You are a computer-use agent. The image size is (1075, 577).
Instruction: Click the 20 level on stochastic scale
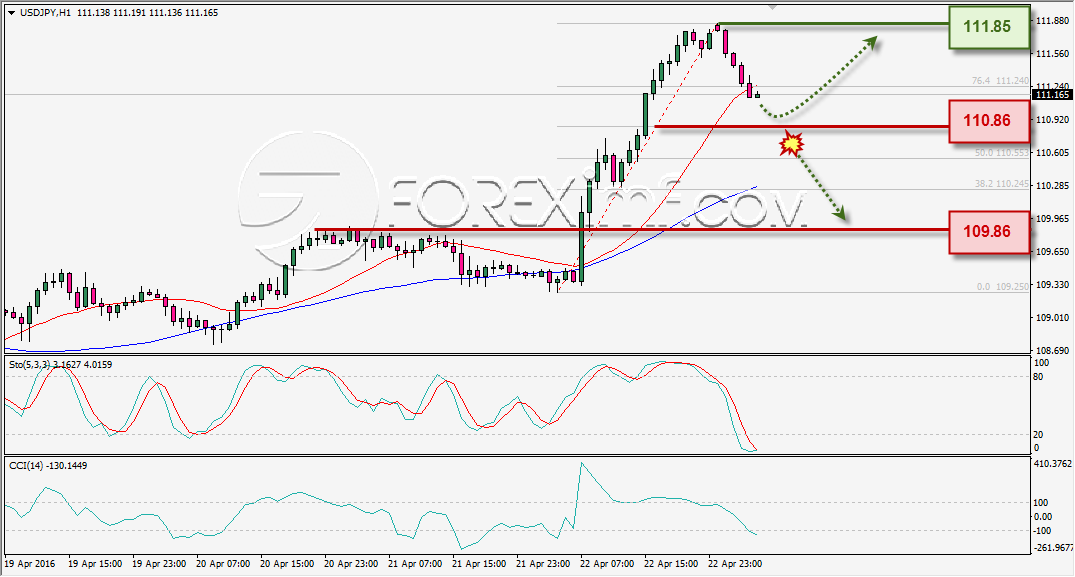coord(1038,434)
